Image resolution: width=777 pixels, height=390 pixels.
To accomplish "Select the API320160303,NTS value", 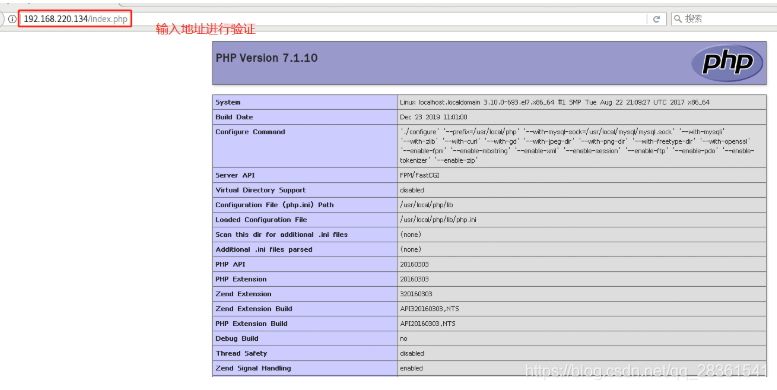I will [x=429, y=309].
